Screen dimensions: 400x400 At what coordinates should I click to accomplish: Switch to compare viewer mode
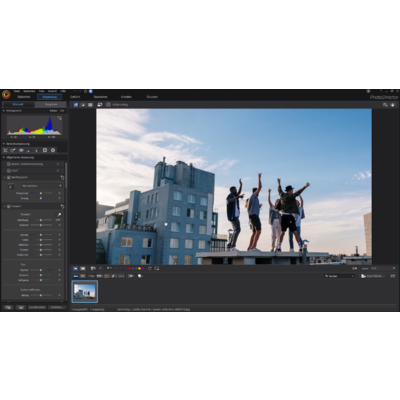[x=83, y=105]
